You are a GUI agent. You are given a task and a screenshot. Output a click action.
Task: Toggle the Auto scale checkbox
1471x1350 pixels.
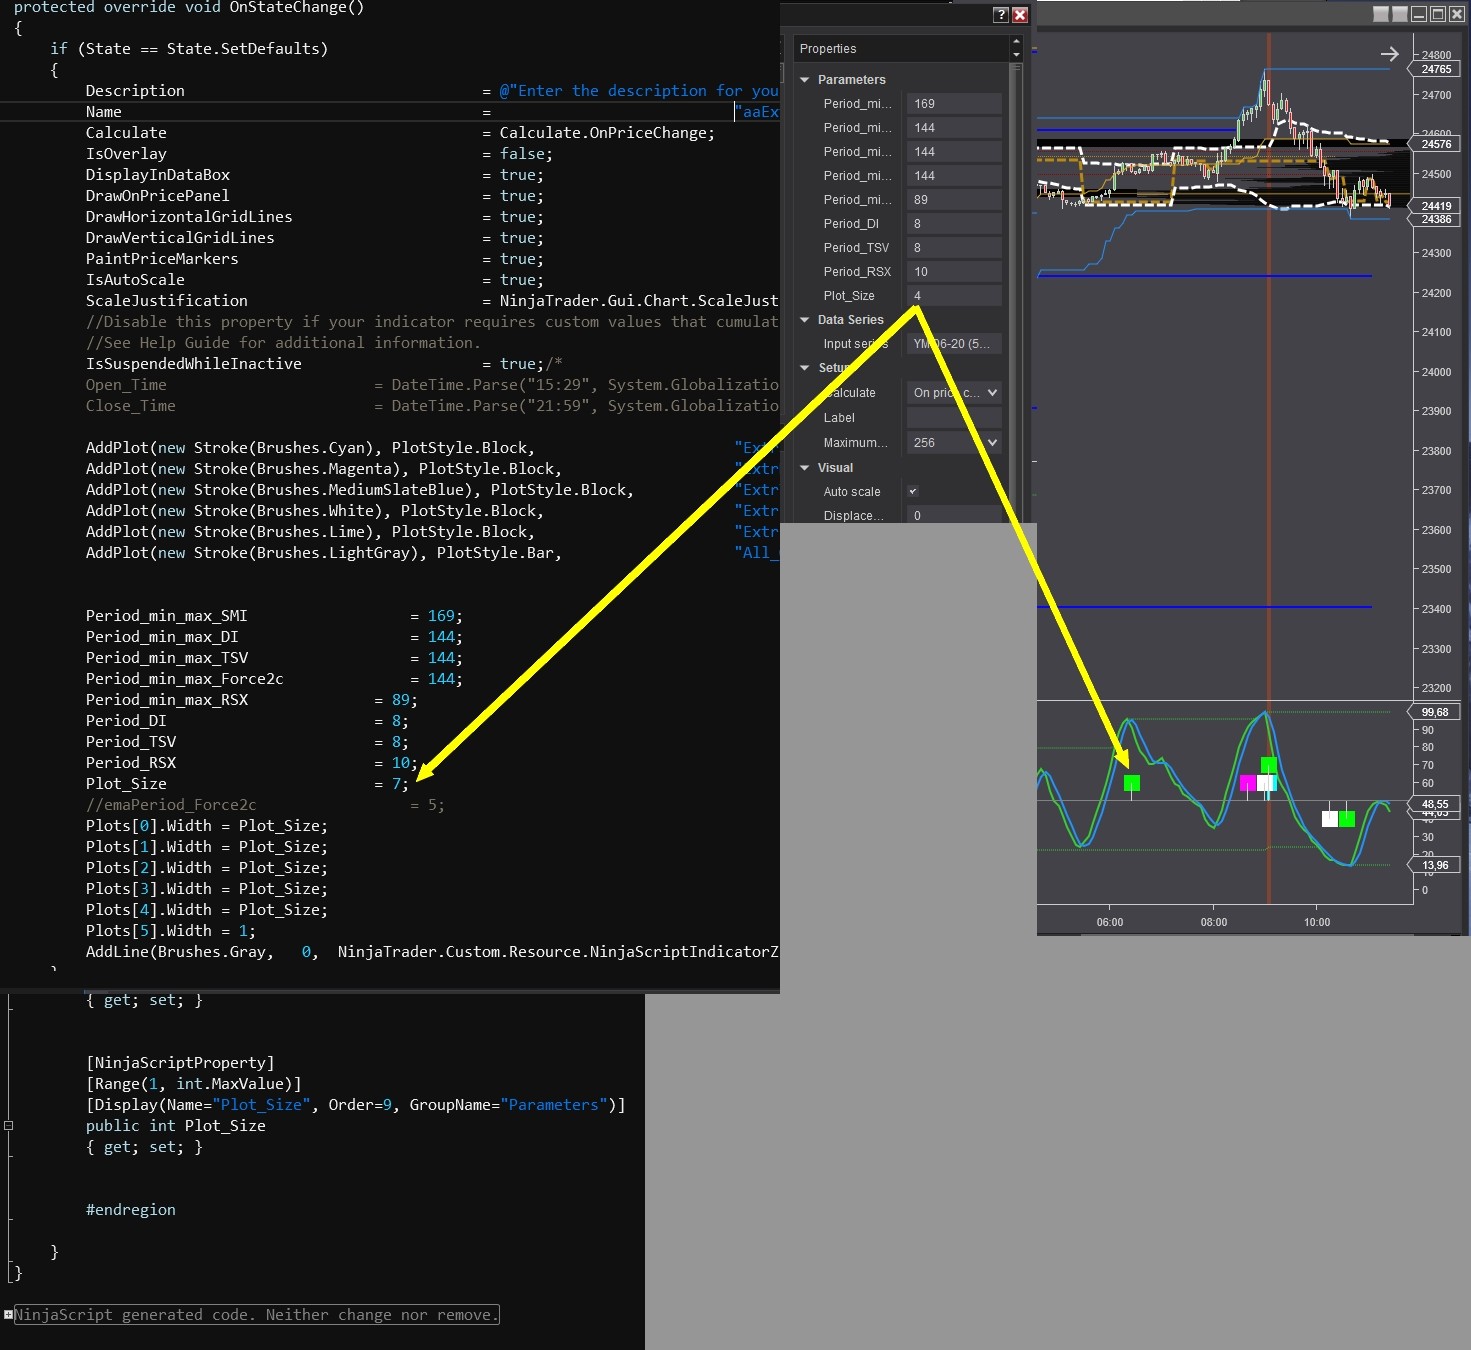[912, 491]
